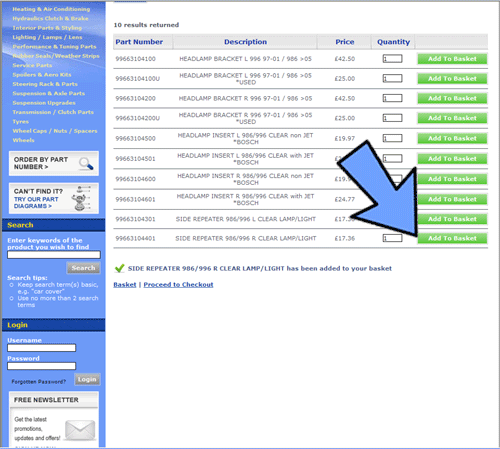Open Suspension & Axle Parts category

click(x=49, y=93)
